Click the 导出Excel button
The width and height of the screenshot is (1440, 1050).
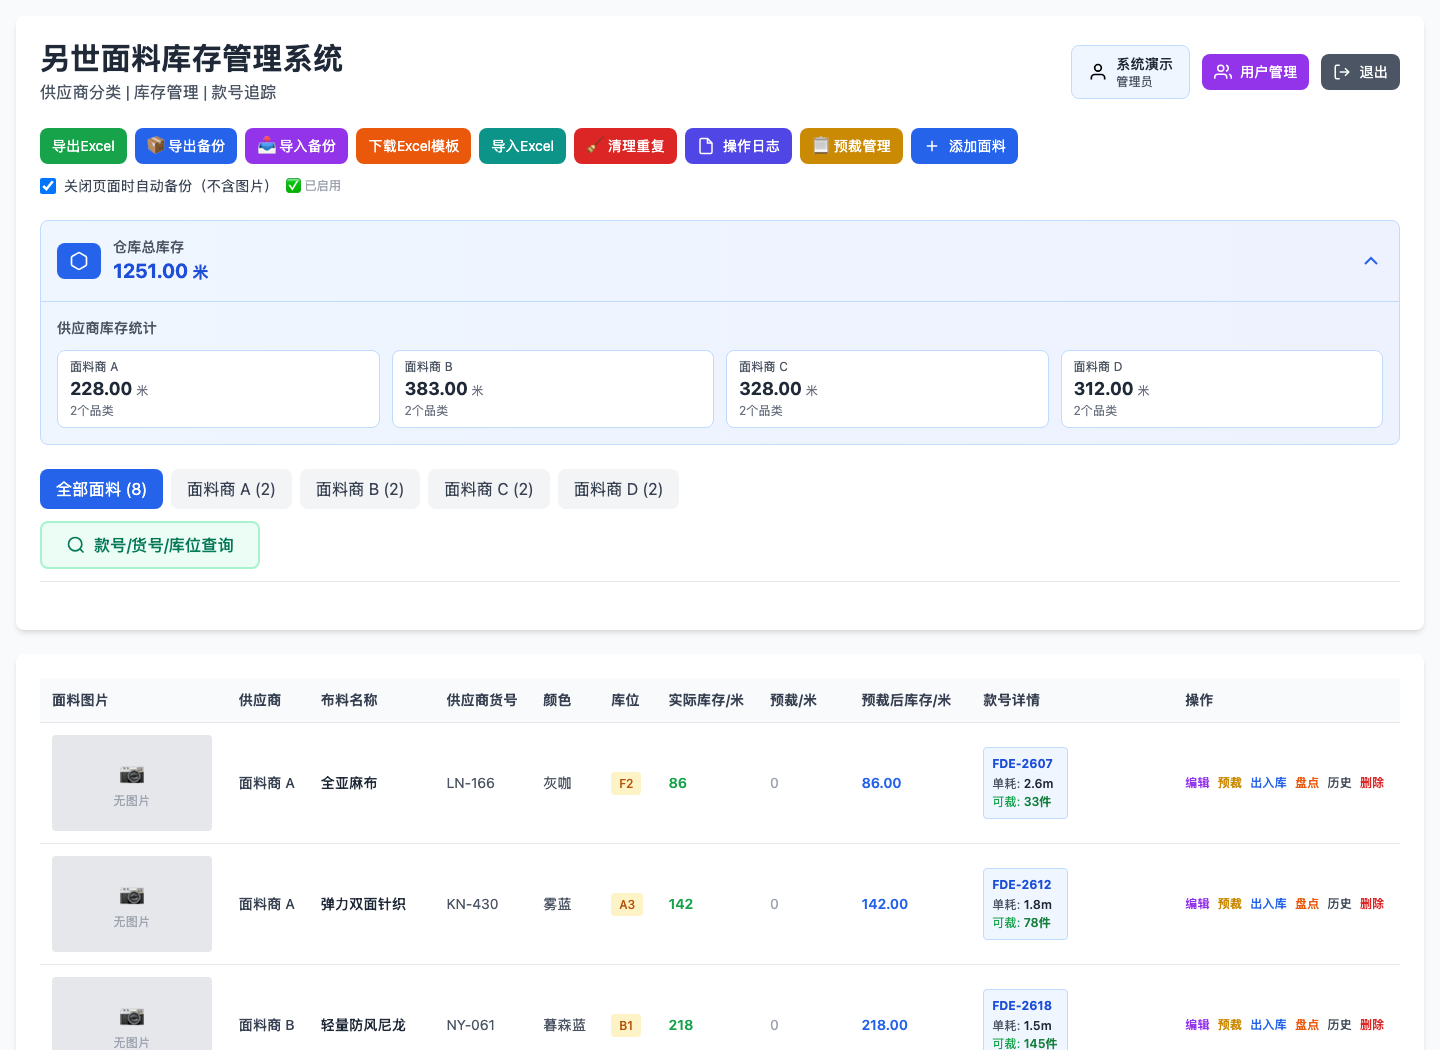pos(83,146)
